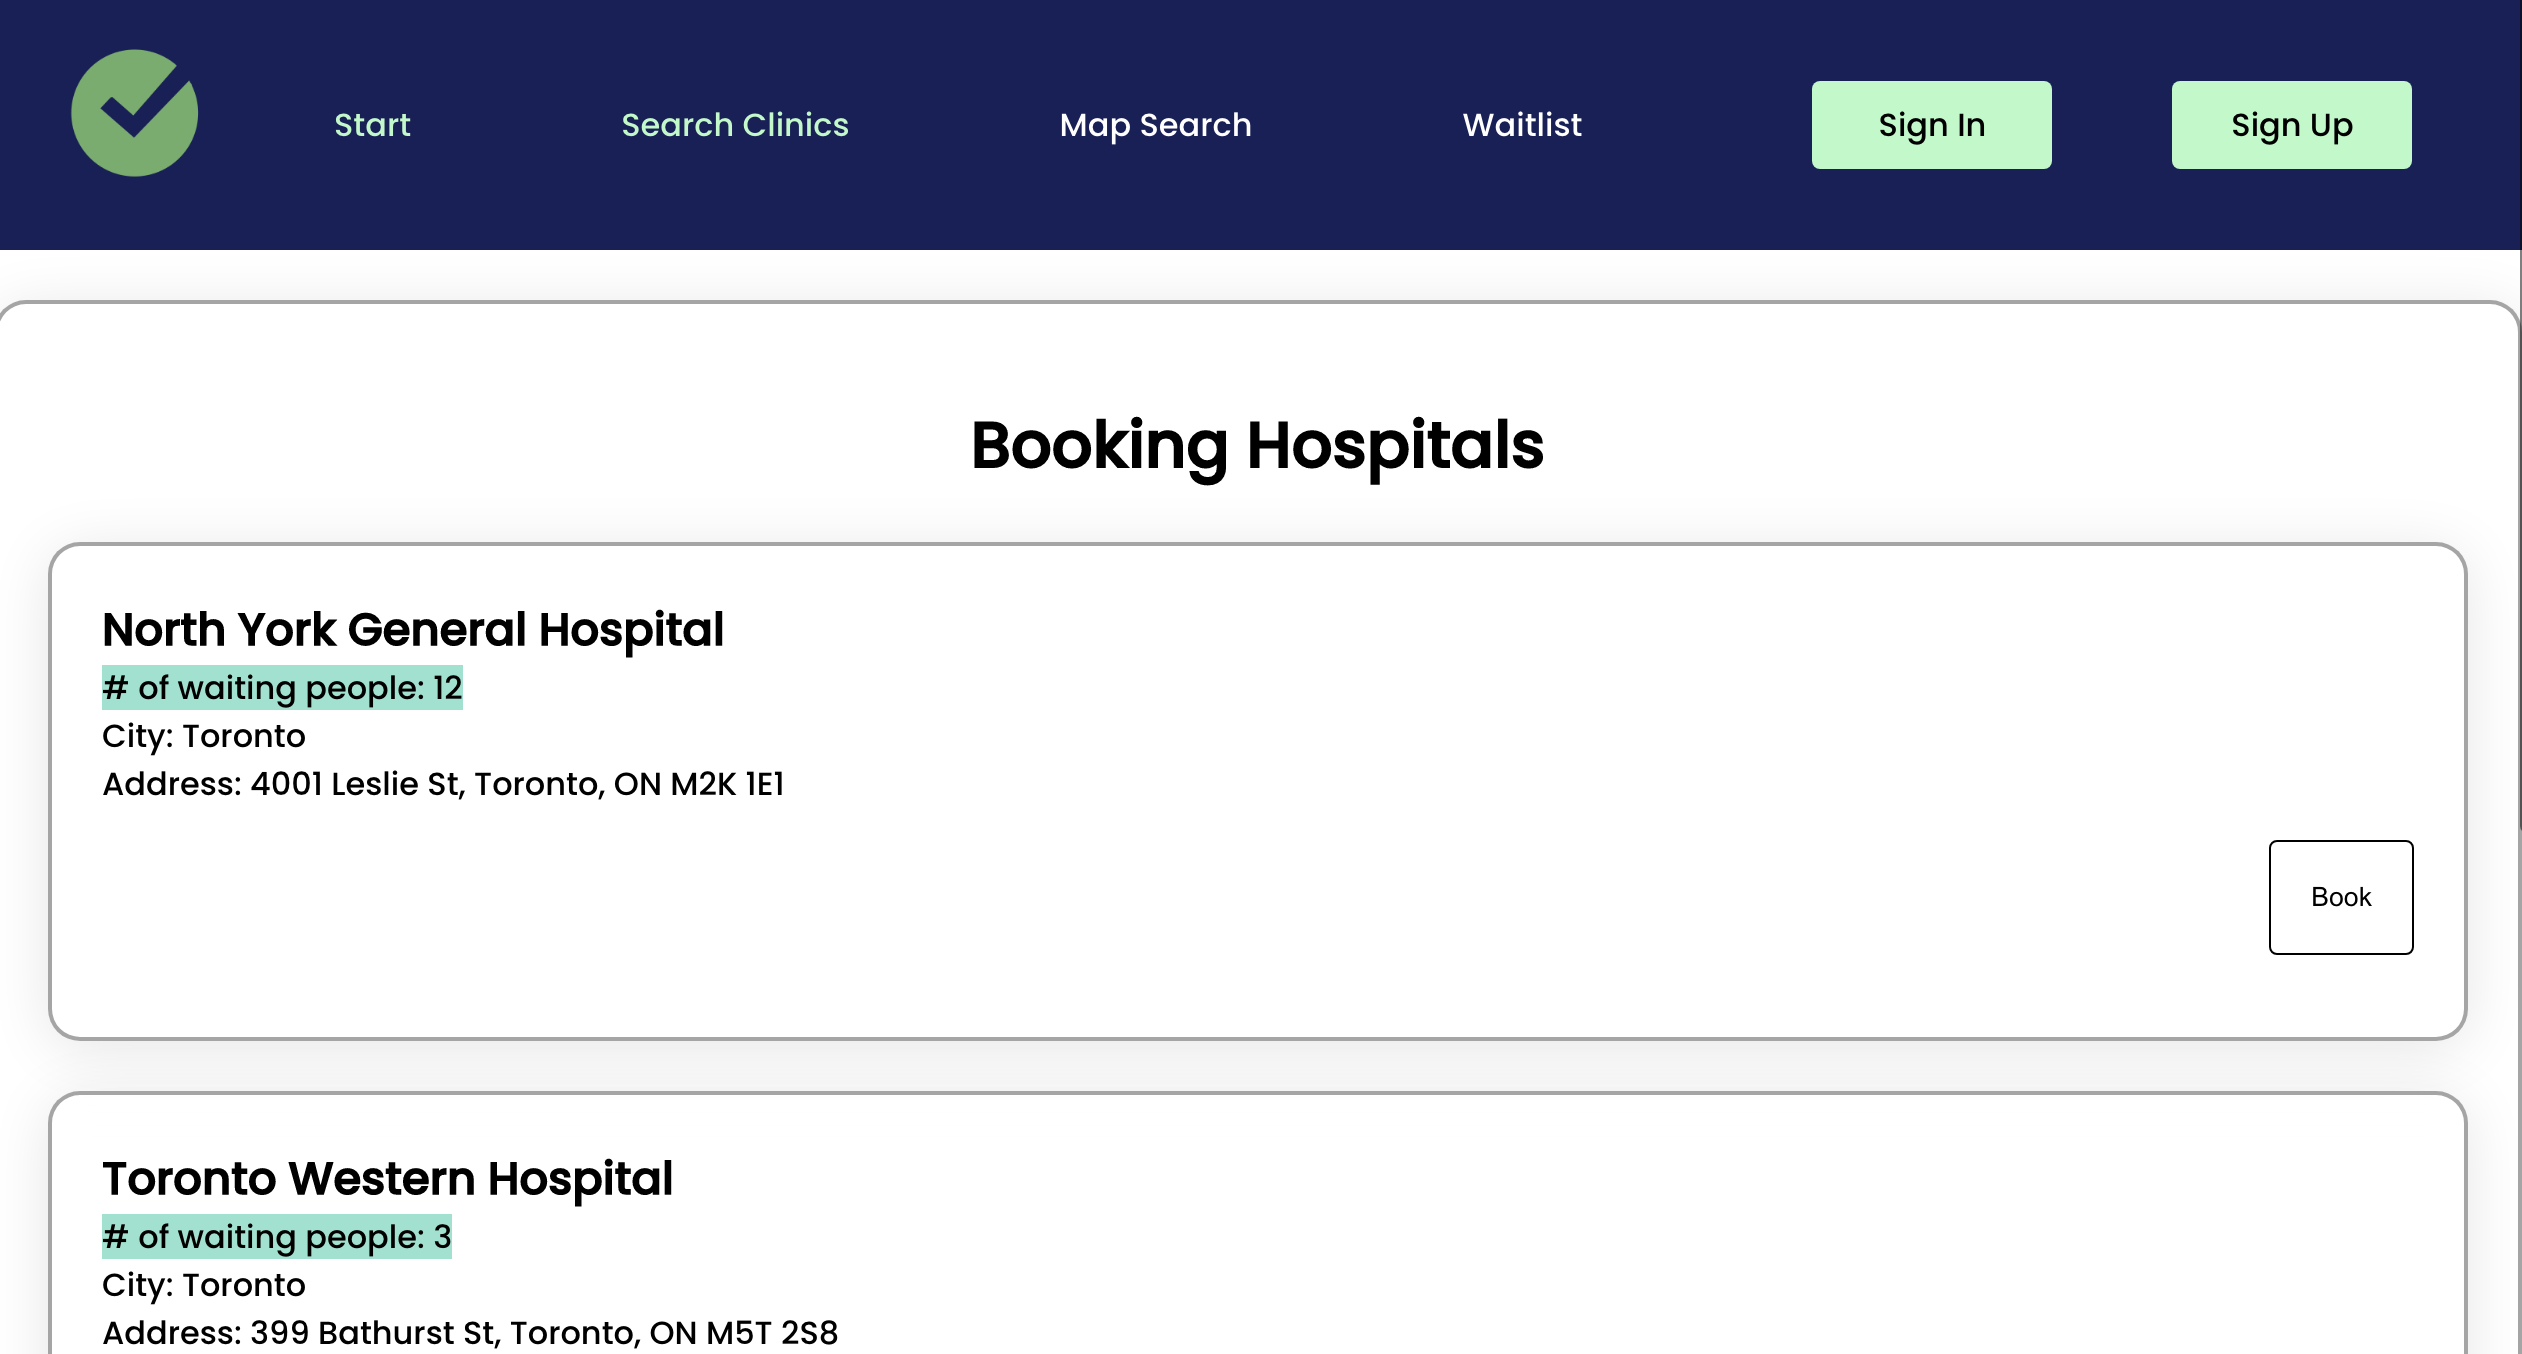Select the Toronto Western Hospital title
The image size is (2522, 1354).
tap(388, 1179)
